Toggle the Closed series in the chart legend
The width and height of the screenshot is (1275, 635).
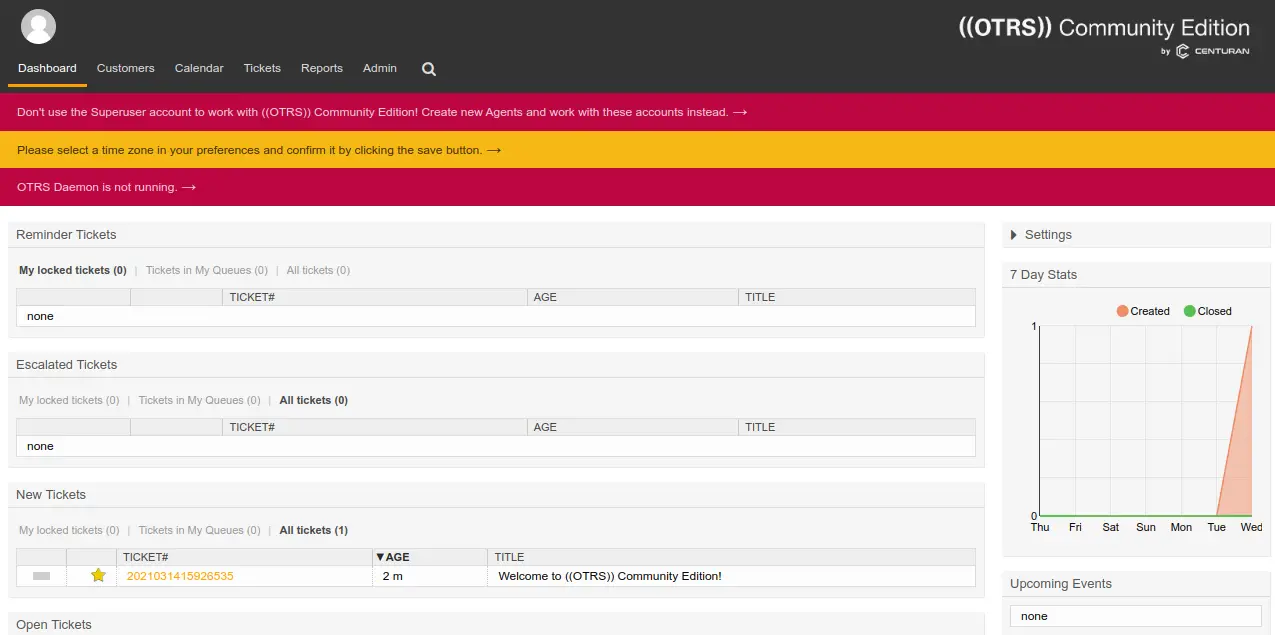(1208, 311)
